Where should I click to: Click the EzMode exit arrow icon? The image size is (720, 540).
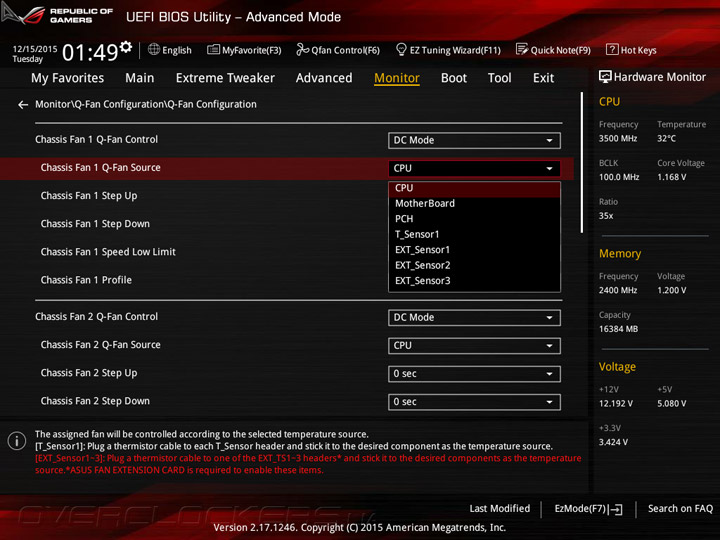[616, 509]
